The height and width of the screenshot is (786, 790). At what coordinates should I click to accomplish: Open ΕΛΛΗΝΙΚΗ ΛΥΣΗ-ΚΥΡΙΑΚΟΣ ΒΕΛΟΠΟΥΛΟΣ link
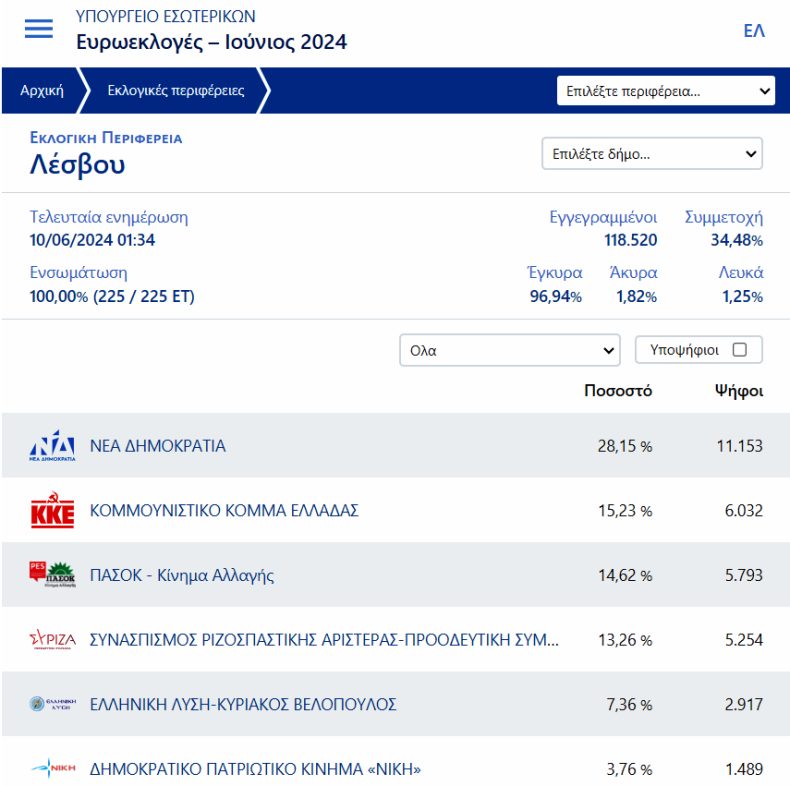coord(243,704)
